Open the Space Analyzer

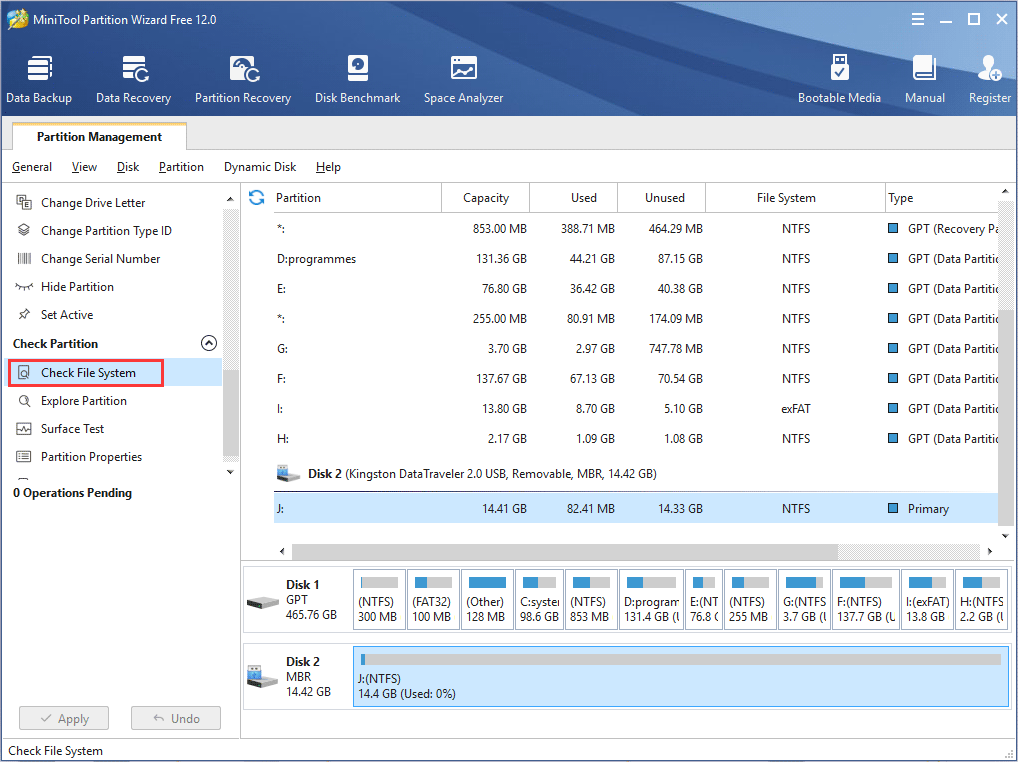pos(463,79)
